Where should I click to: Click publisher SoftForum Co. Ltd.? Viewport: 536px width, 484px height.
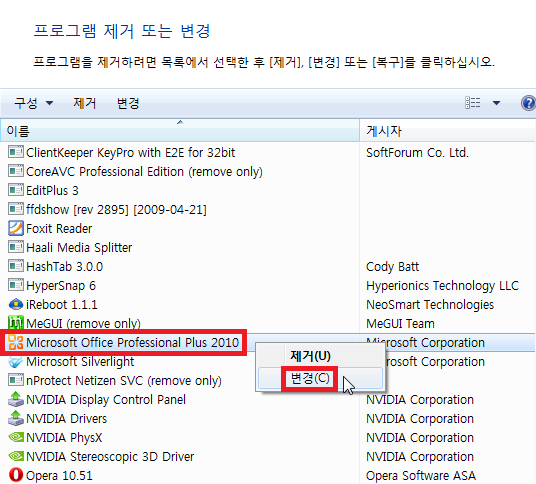click(x=417, y=152)
